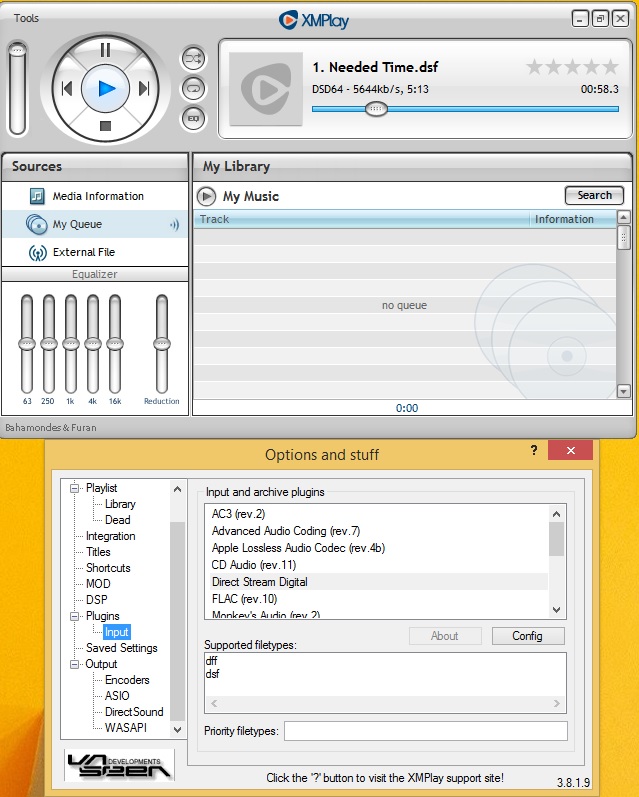The height and width of the screenshot is (797, 639).
Task: Click the My Music play icon
Action: coord(206,196)
